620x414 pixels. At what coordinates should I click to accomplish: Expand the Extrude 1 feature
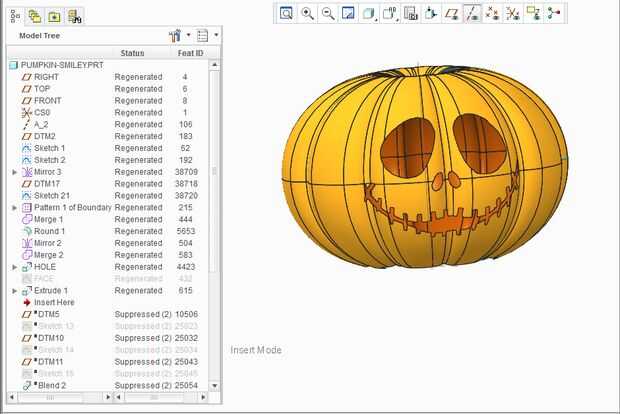point(15,291)
